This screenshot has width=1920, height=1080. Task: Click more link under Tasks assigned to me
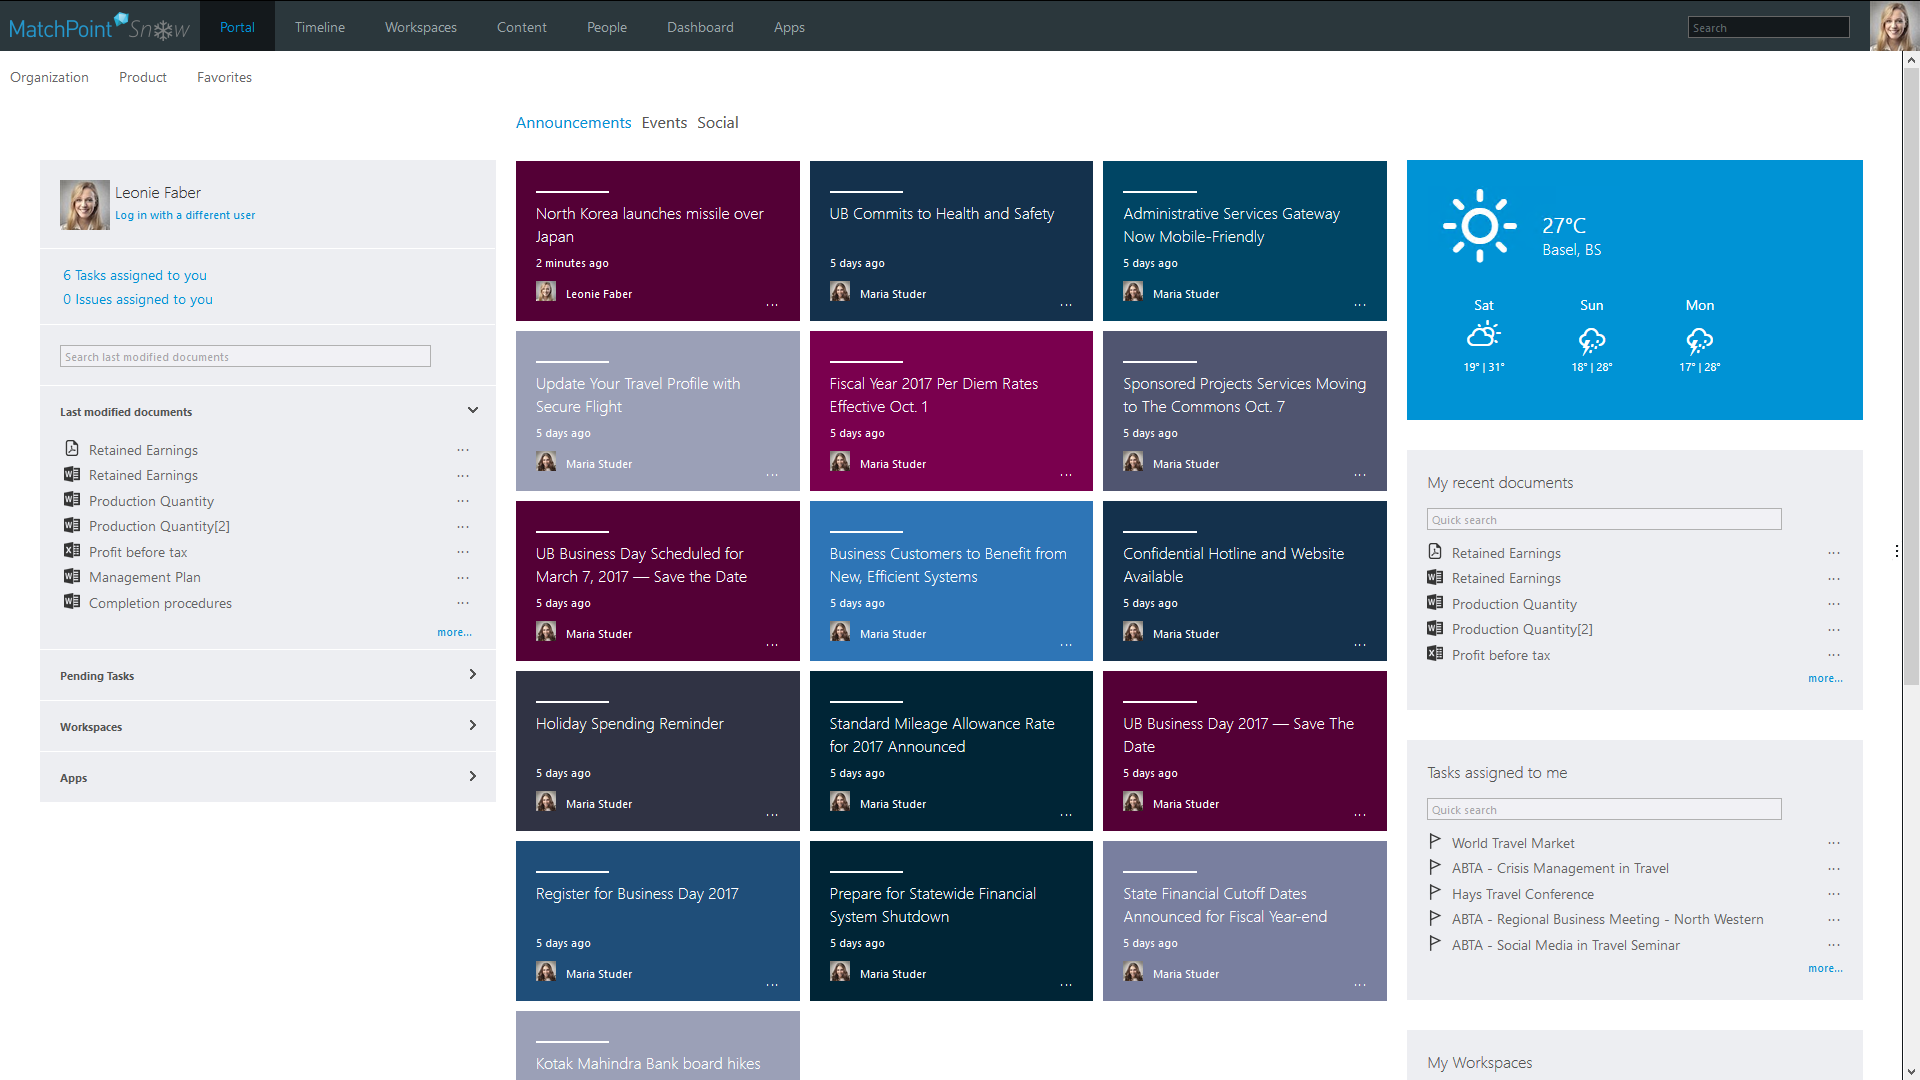click(x=1825, y=968)
